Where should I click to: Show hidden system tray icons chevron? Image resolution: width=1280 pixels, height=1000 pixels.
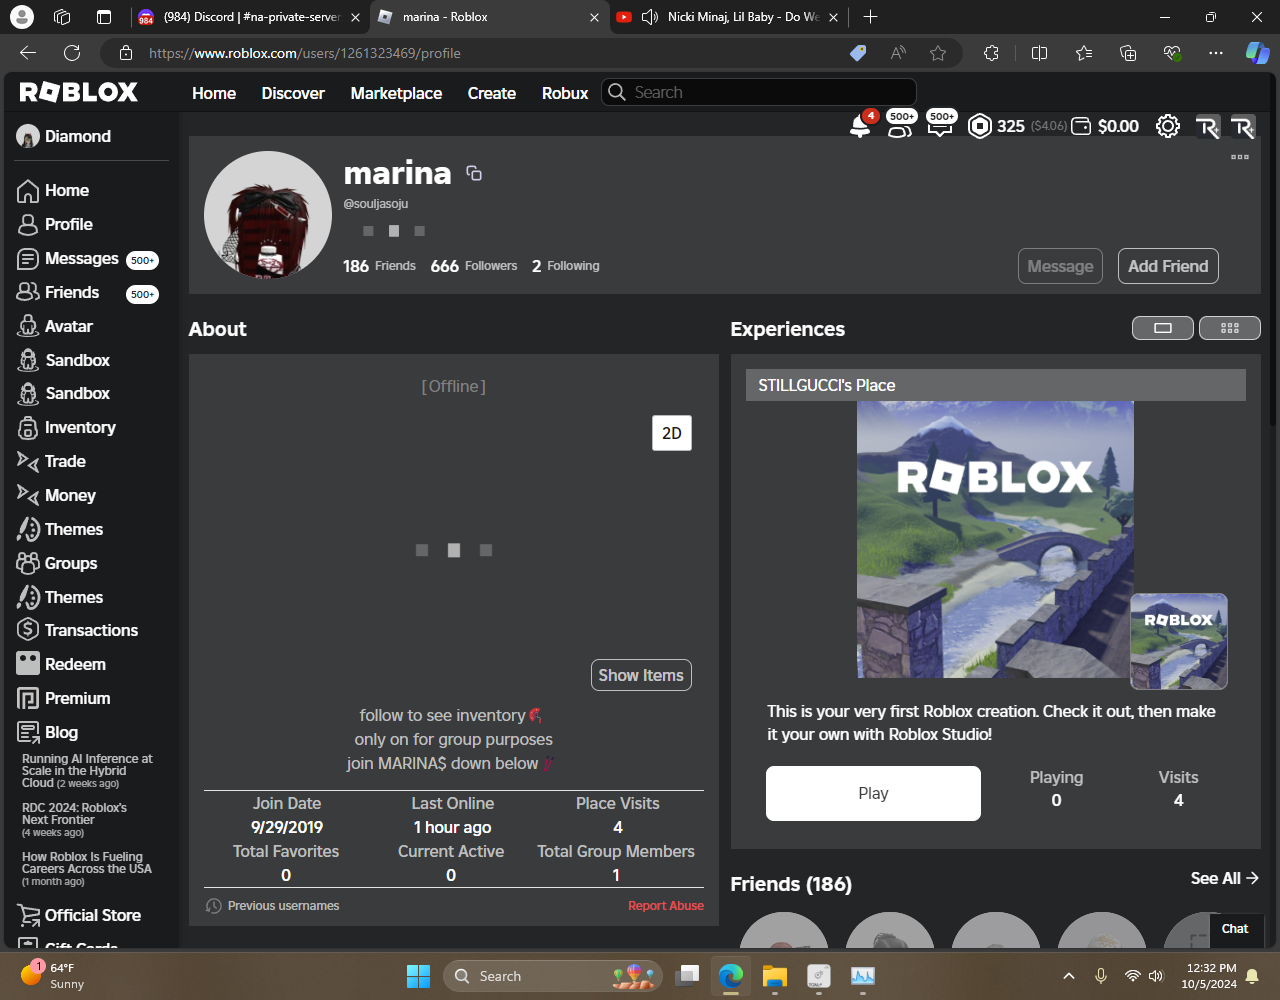[1068, 976]
